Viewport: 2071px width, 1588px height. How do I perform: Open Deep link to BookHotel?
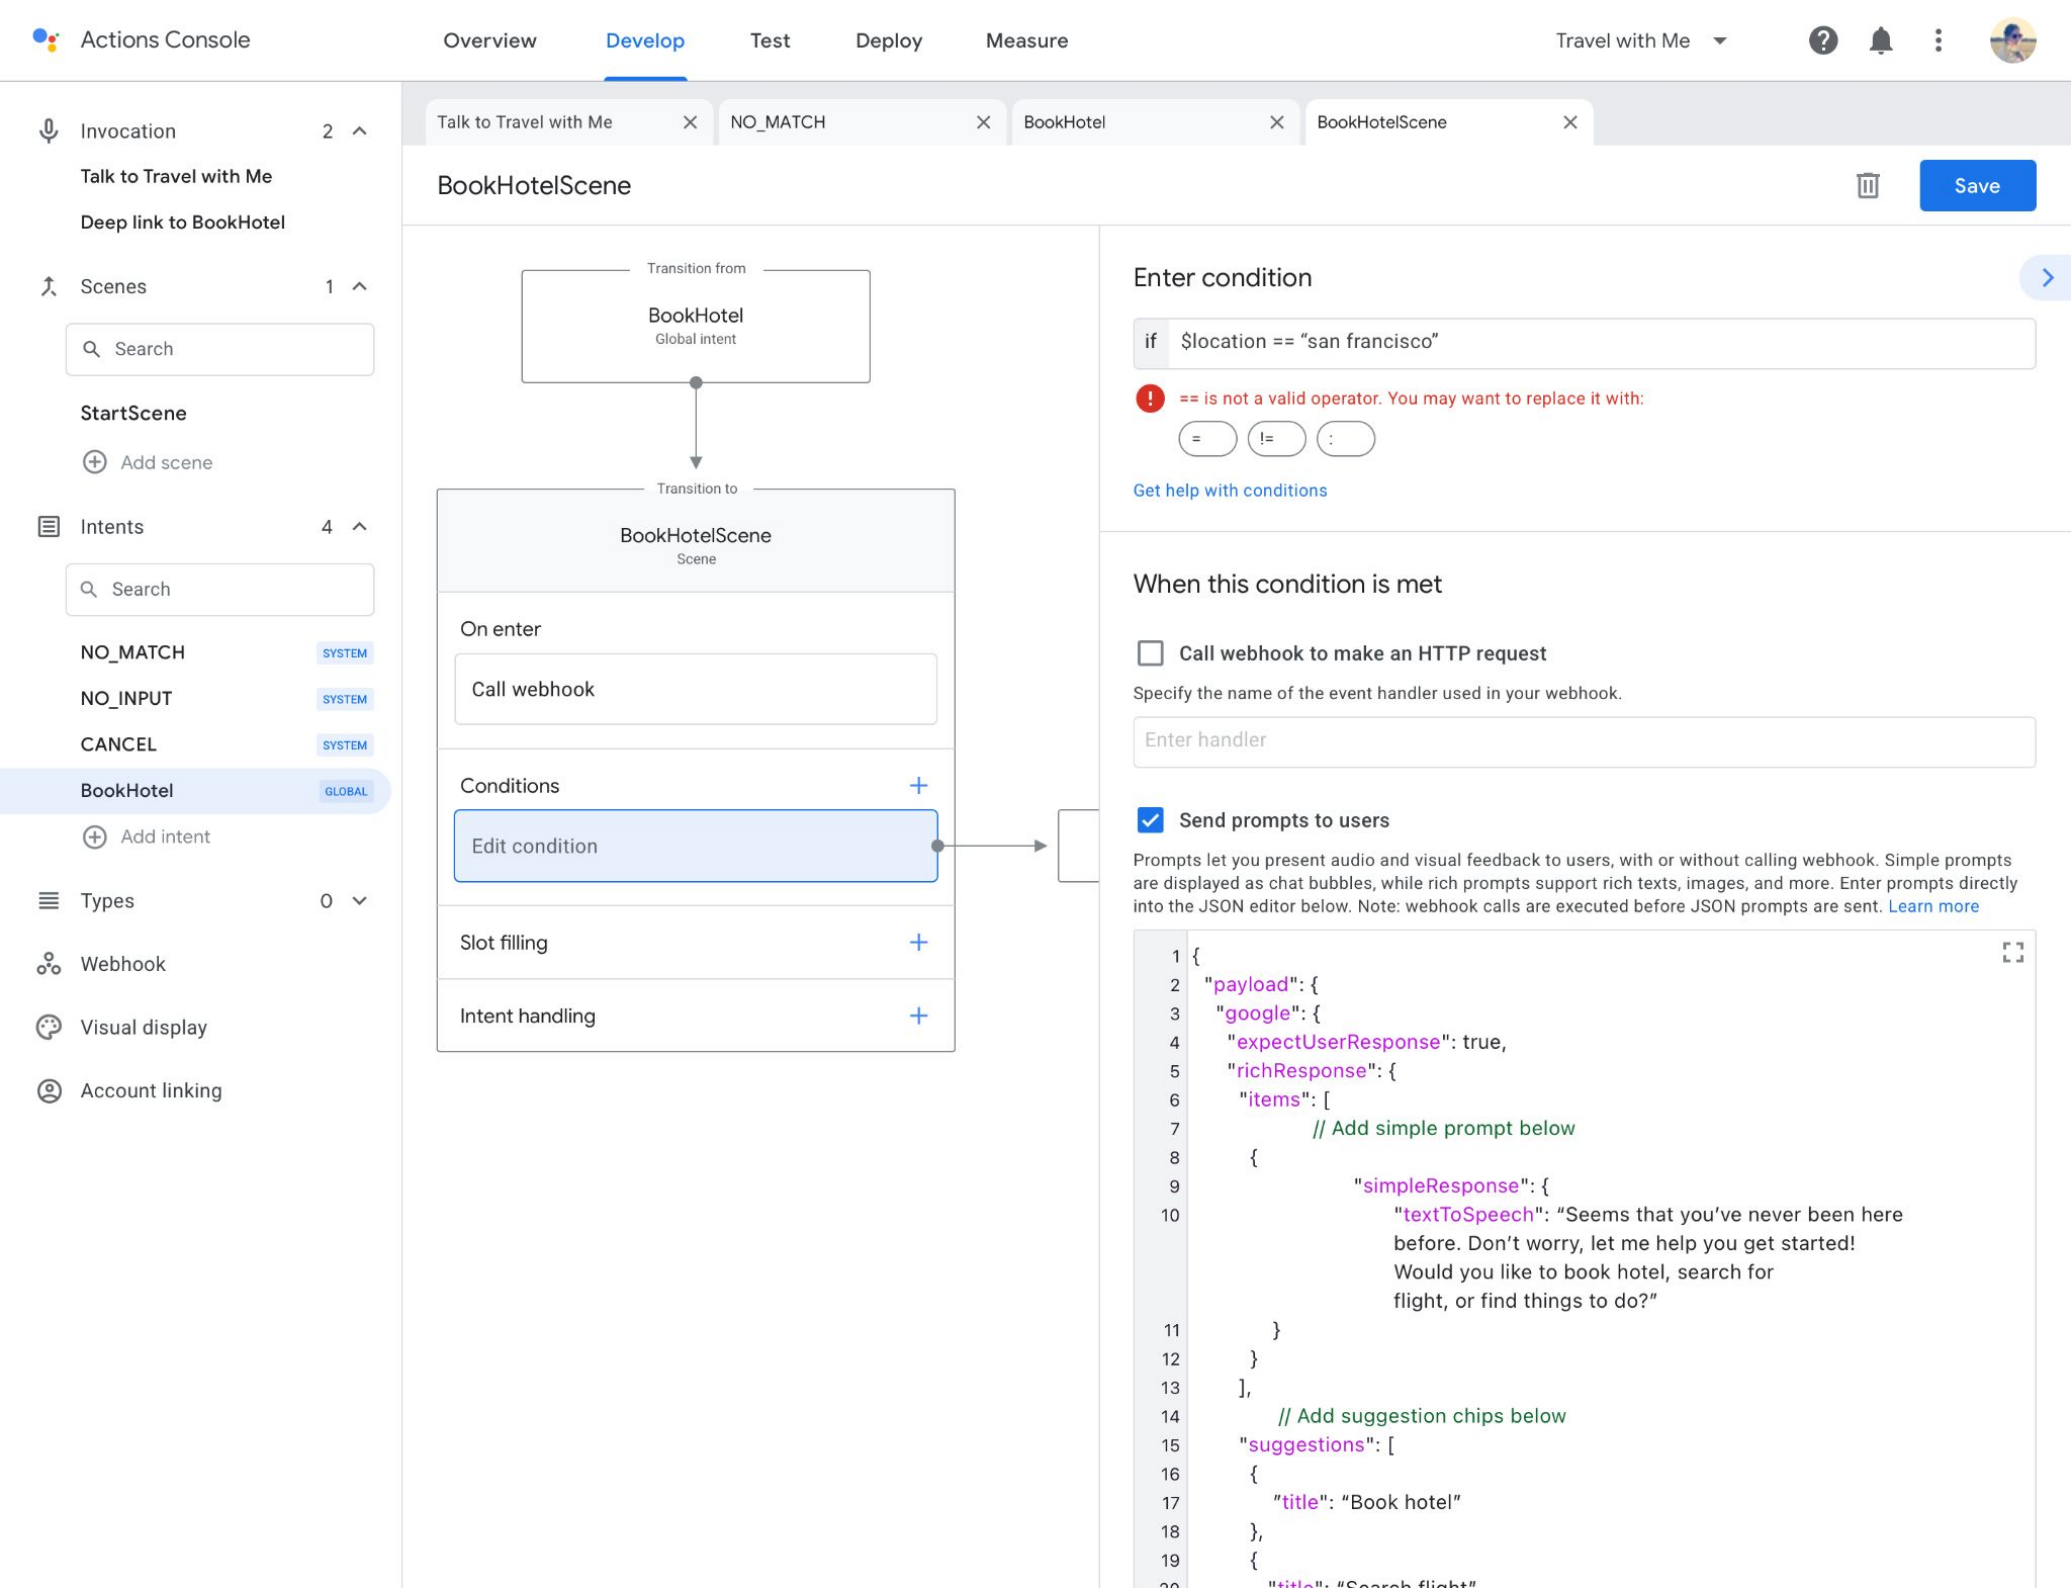[x=182, y=222]
